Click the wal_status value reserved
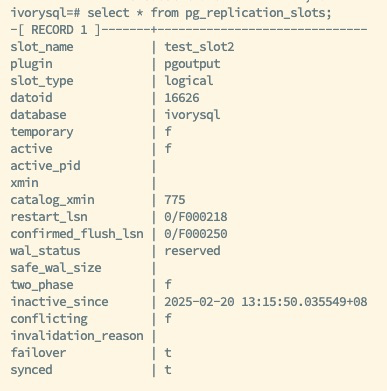This screenshot has height=391, width=387. [x=192, y=251]
